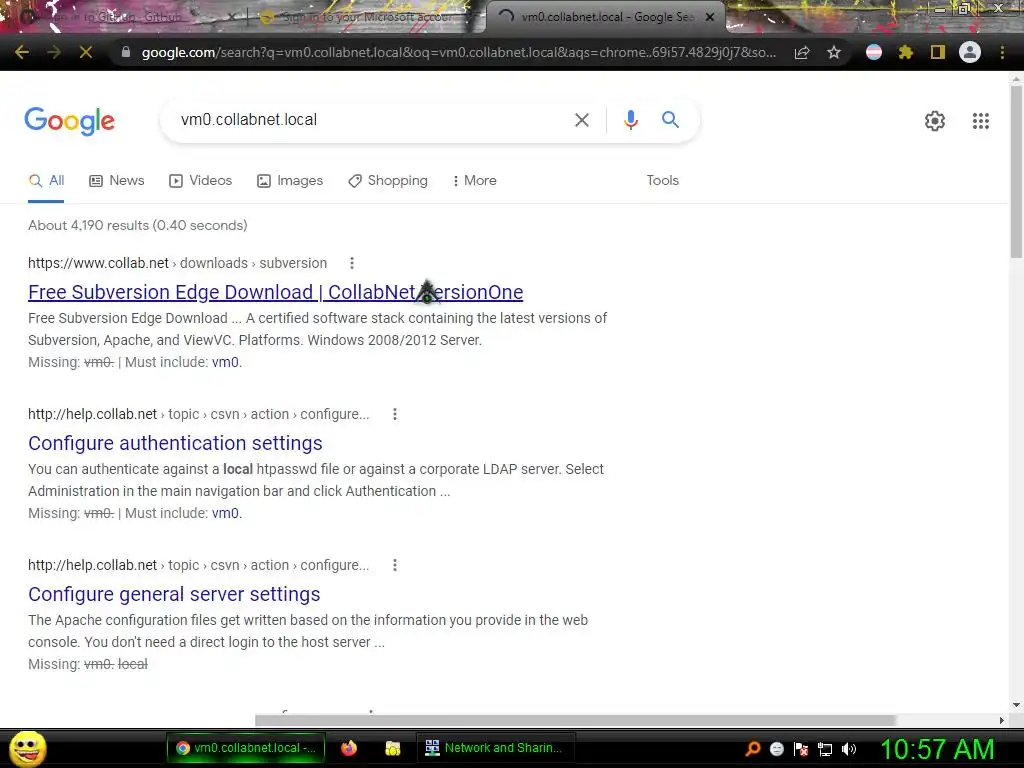Switch to the Shopping tab
This screenshot has width=1024, height=768.
coord(388,181)
